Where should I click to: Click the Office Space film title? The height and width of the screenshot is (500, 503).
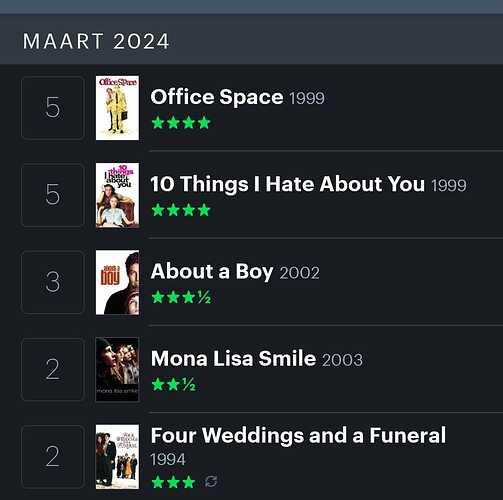click(217, 97)
